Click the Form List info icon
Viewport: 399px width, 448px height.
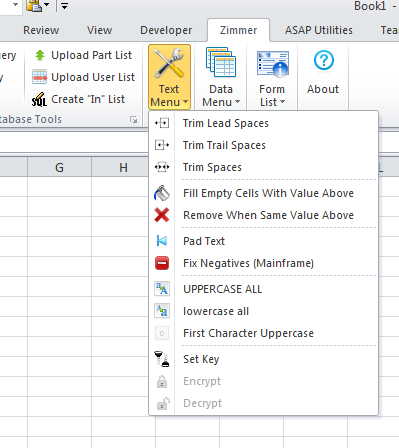[x=273, y=64]
